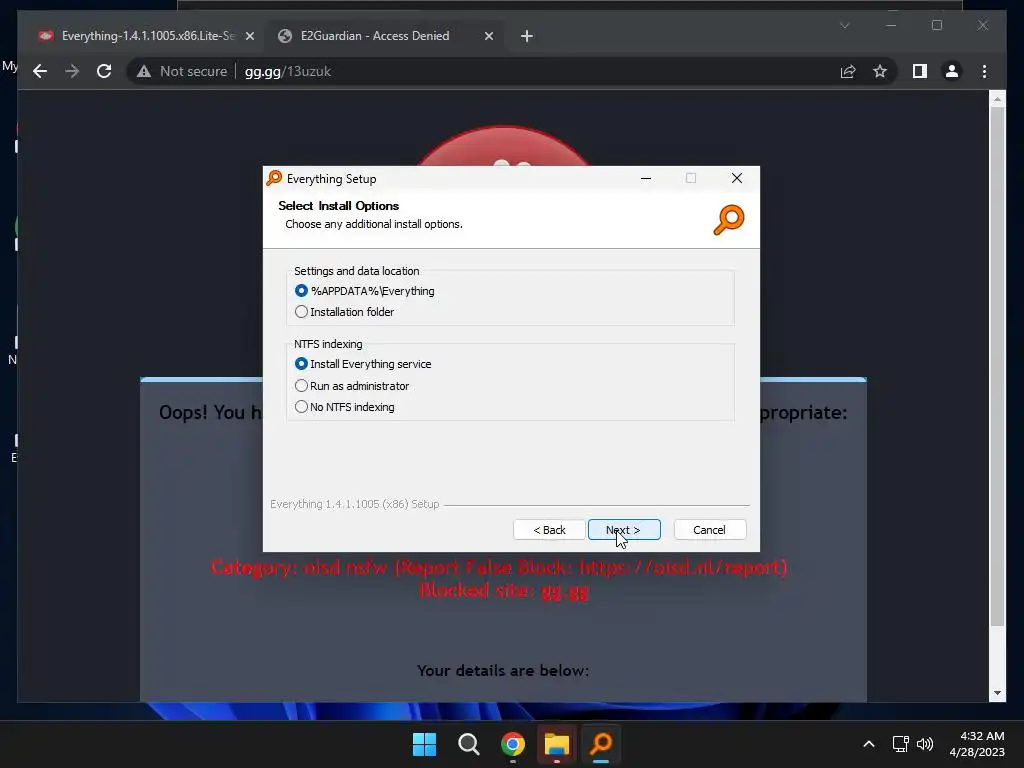Image resolution: width=1024 pixels, height=768 pixels.
Task: Open Chrome profile menu
Action: pos(952,71)
